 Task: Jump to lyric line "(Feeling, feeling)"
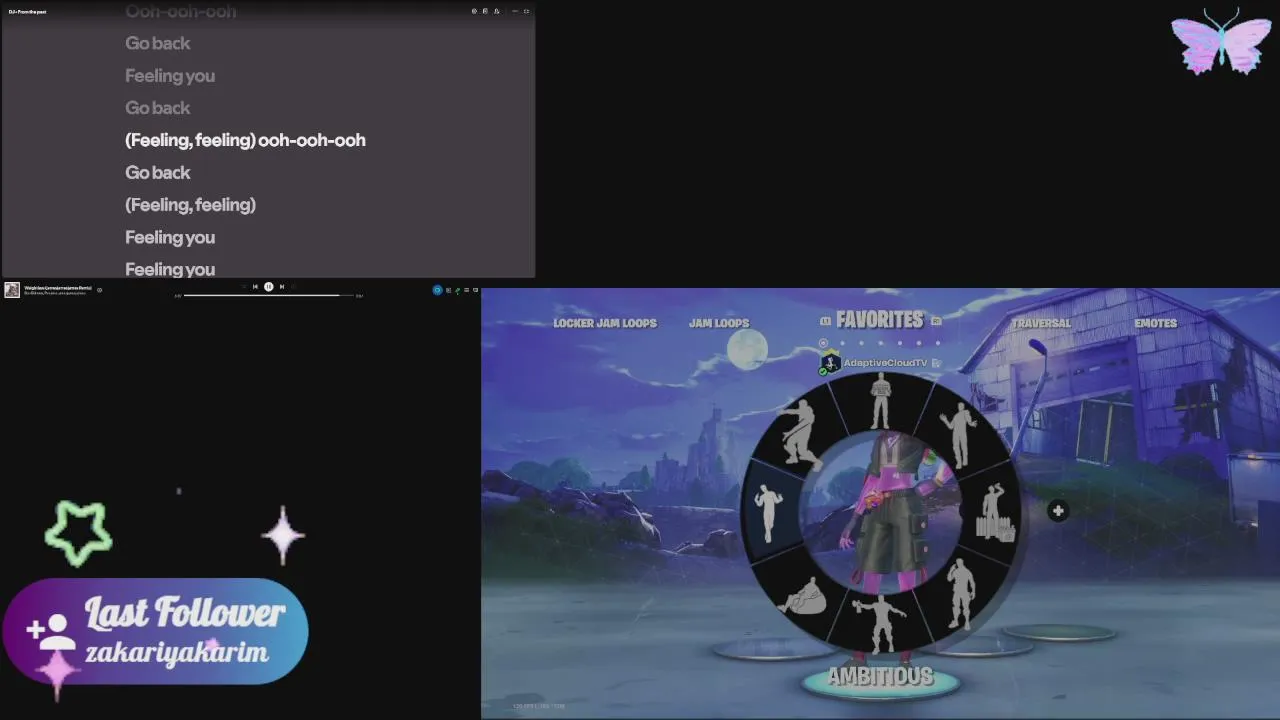click(190, 205)
